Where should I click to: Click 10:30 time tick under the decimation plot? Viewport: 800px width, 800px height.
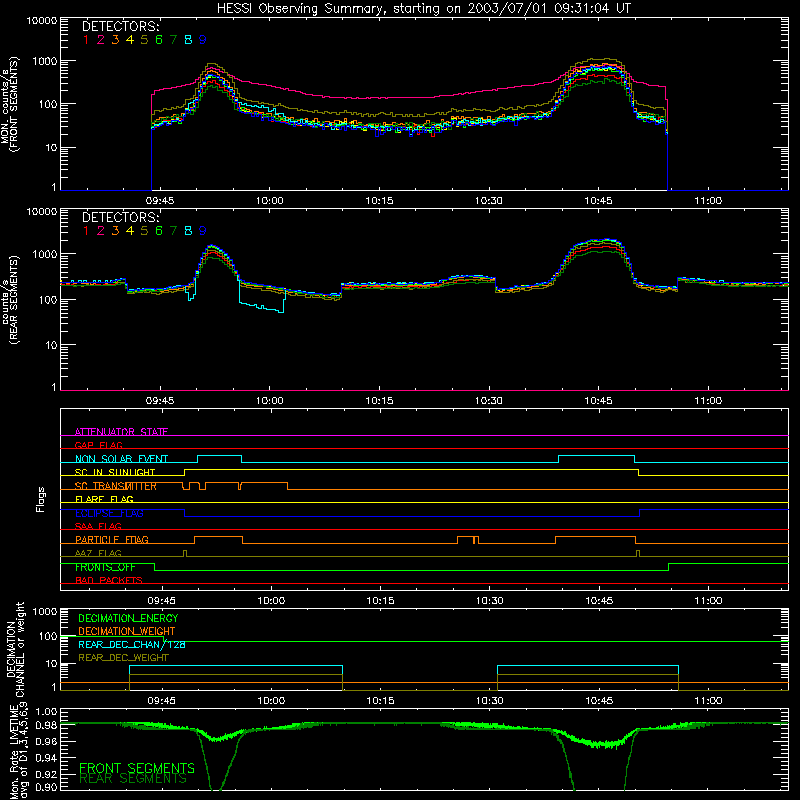click(490, 701)
